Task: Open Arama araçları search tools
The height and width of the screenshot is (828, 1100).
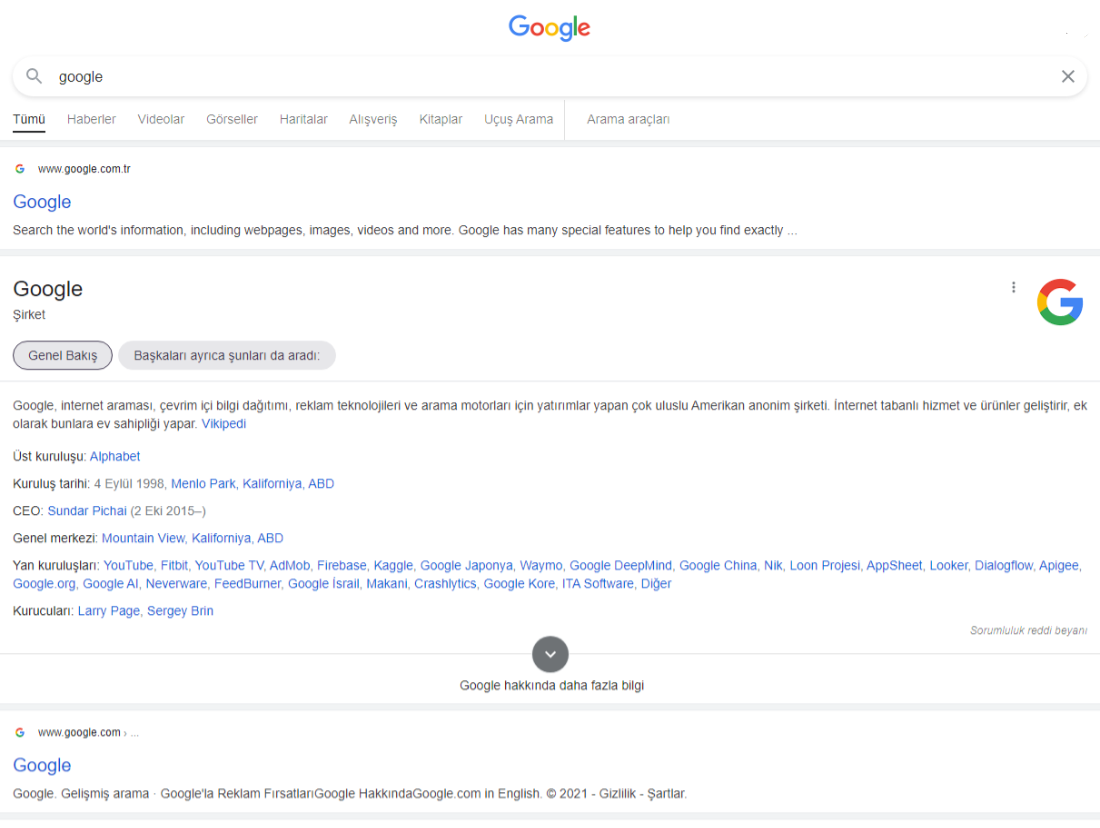Action: pos(628,119)
